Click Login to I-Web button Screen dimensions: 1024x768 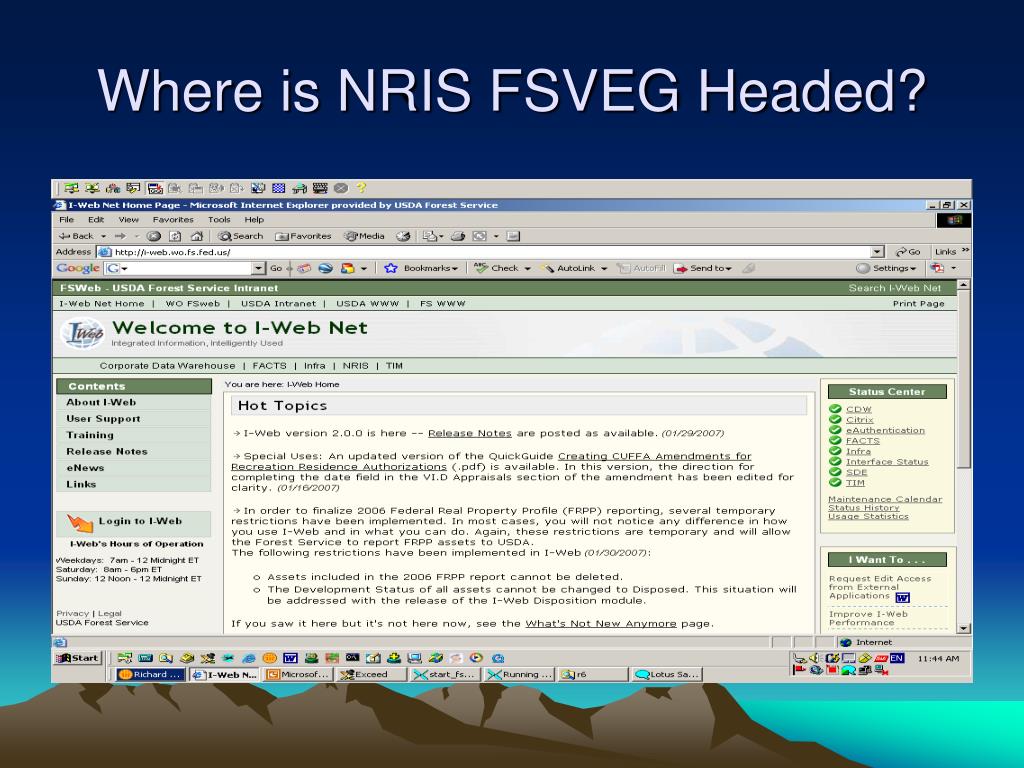pyautogui.click(x=134, y=522)
